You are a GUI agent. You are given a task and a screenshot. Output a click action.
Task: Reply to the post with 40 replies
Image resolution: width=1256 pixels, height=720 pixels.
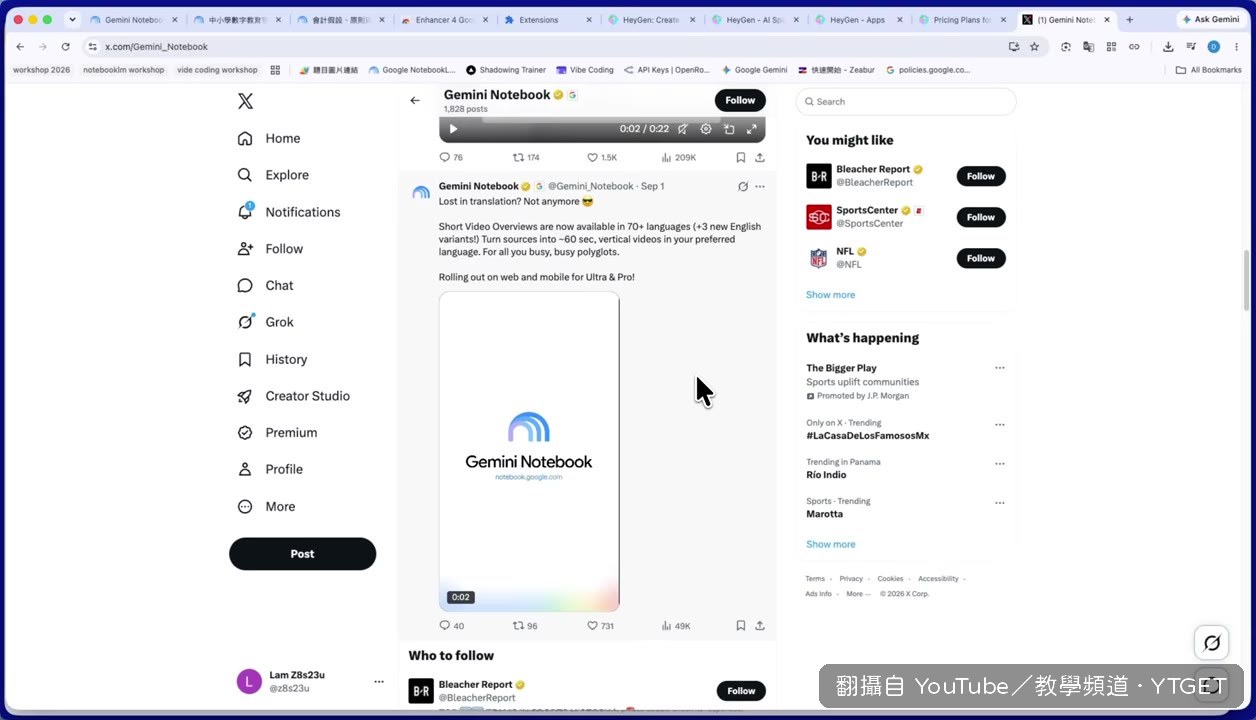[x=451, y=626]
